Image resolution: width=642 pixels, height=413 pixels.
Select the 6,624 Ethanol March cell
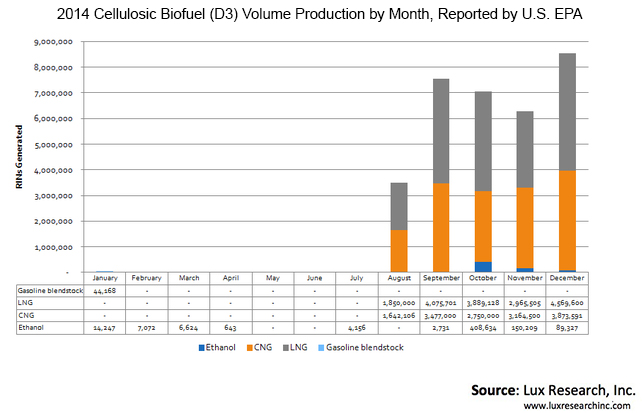[189, 328]
